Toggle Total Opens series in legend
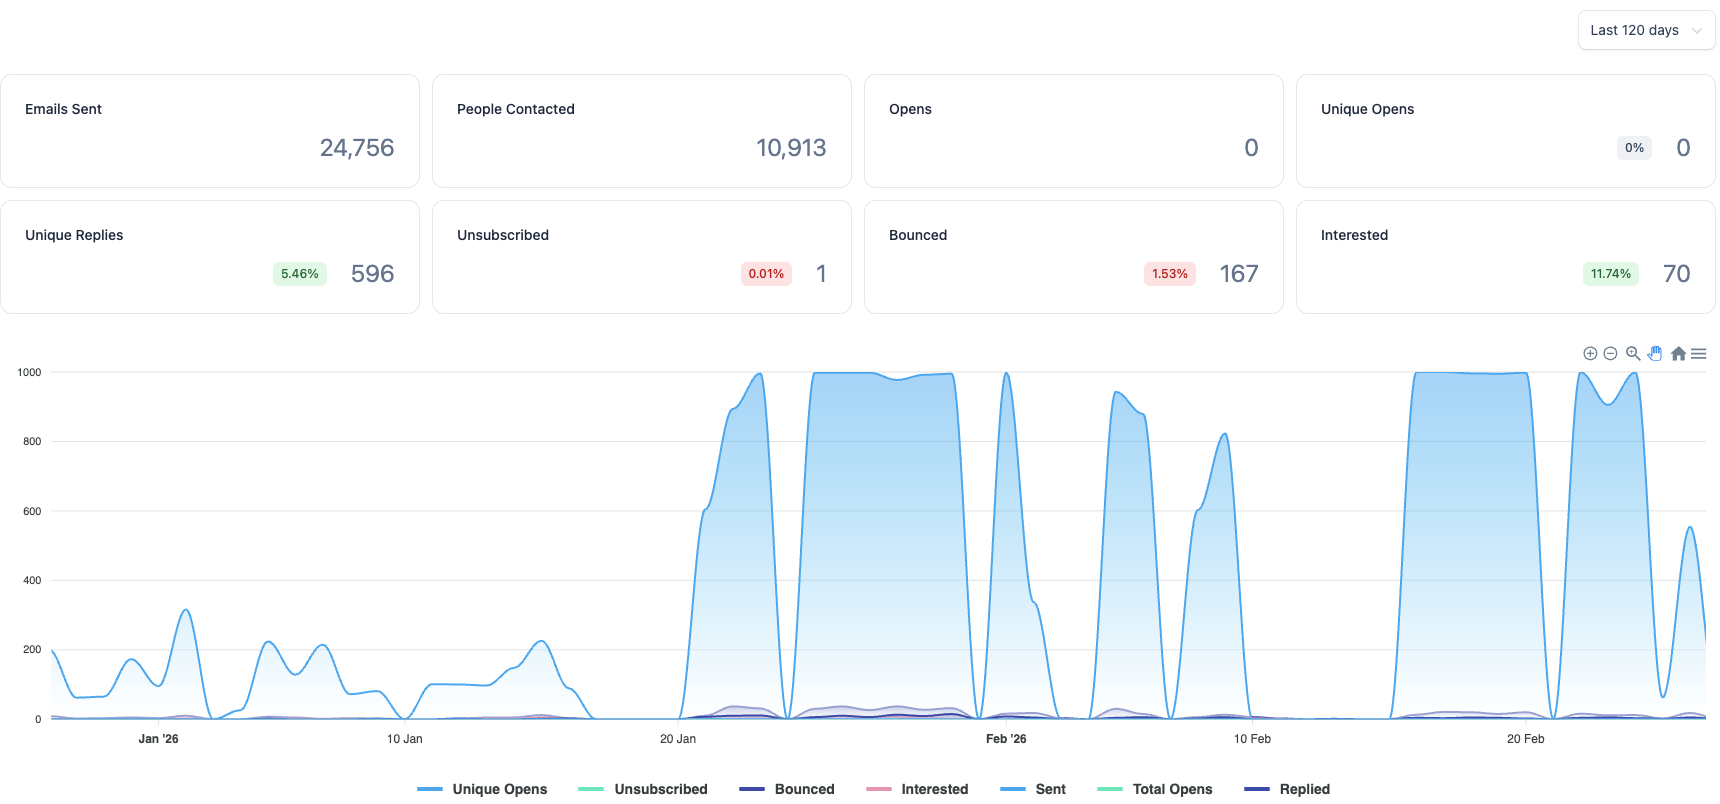Screen dimensions: 1720x804 coord(1155,789)
